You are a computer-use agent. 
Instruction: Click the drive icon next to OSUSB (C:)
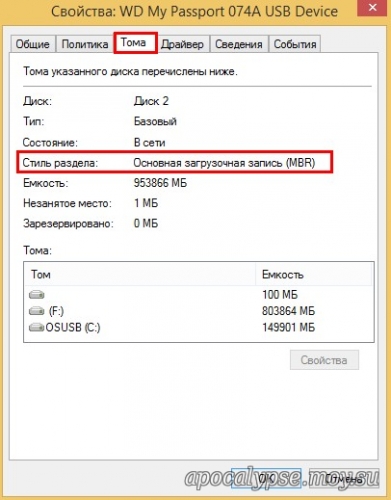pyautogui.click(x=37, y=327)
